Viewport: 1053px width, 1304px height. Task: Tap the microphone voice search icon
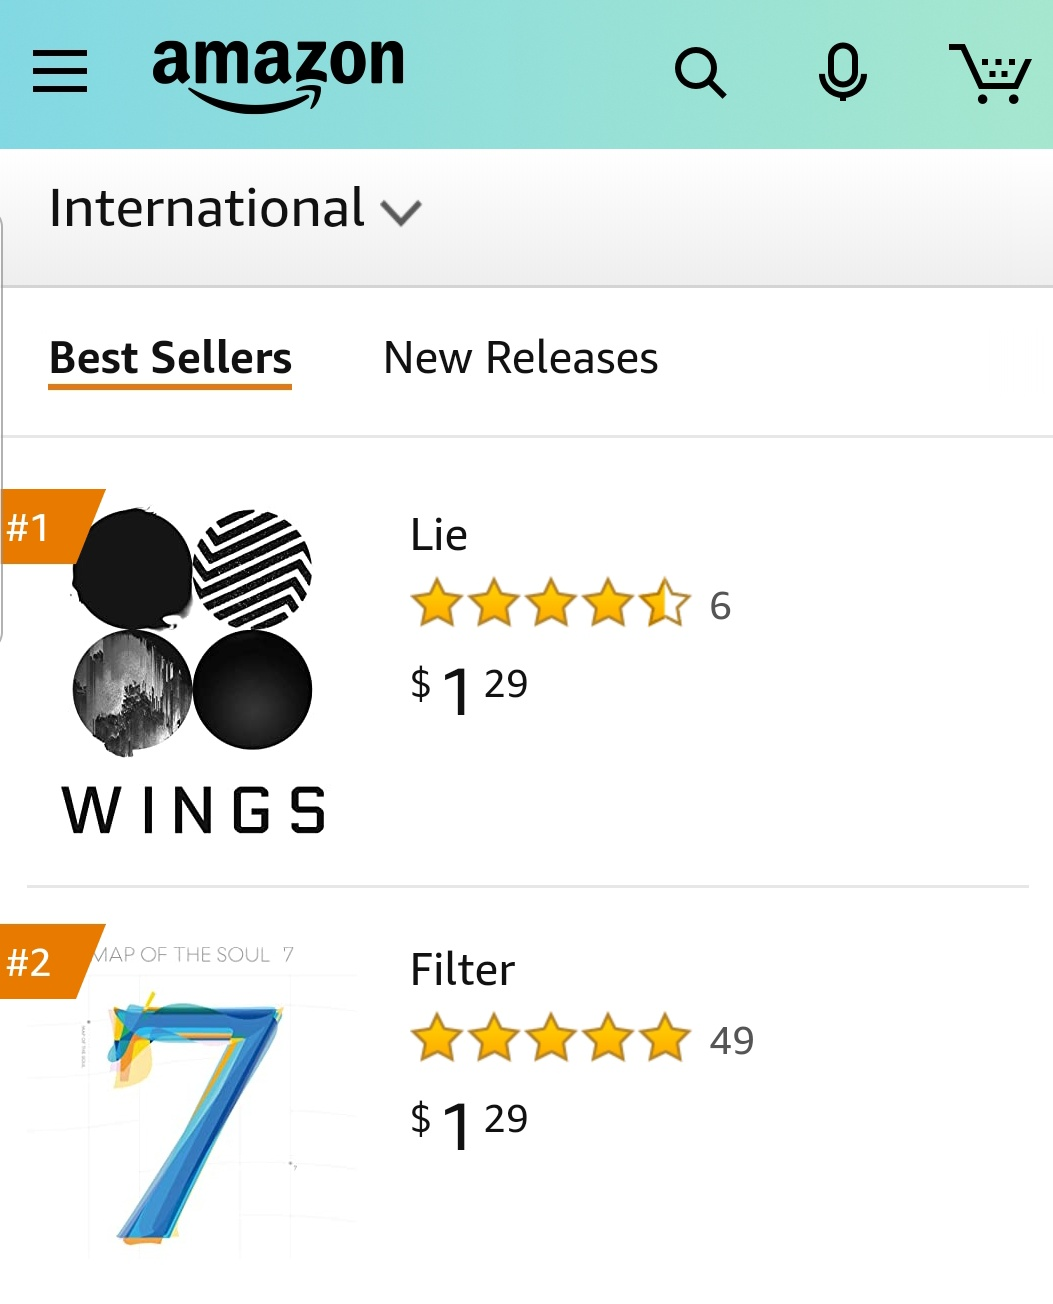point(842,73)
